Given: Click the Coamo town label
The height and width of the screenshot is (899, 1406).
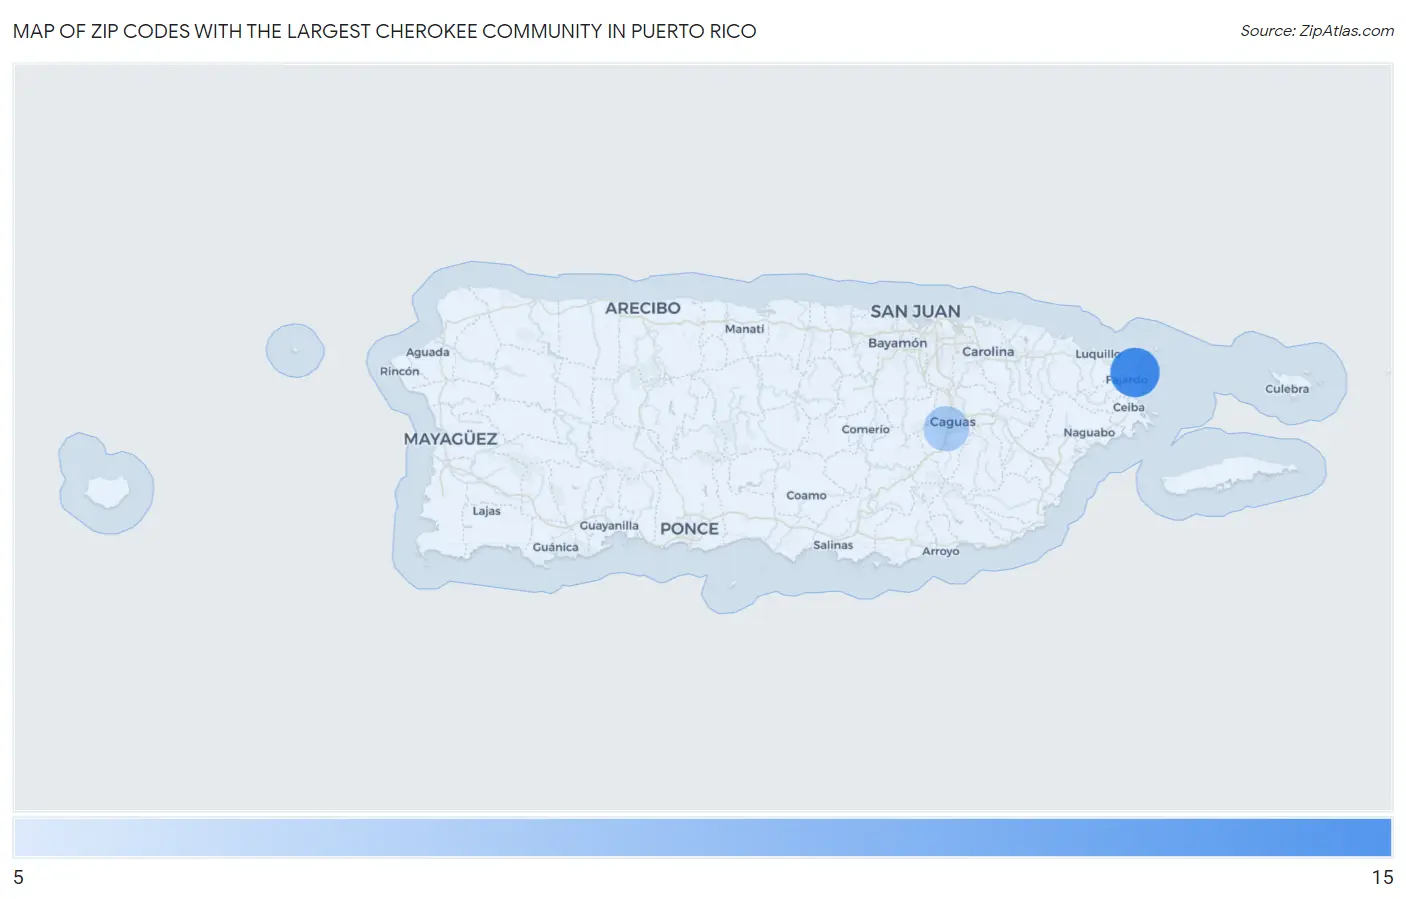Looking at the screenshot, I should point(806,496).
